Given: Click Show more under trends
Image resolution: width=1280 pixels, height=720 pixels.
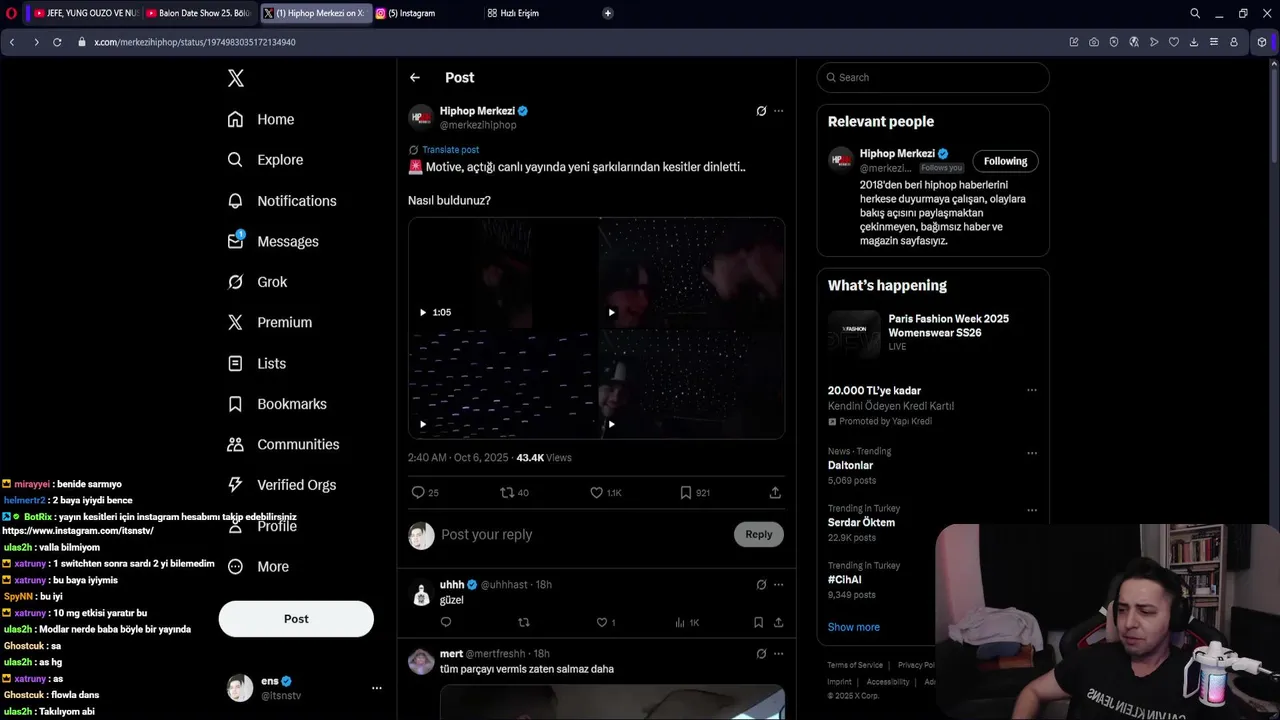Looking at the screenshot, I should [854, 627].
